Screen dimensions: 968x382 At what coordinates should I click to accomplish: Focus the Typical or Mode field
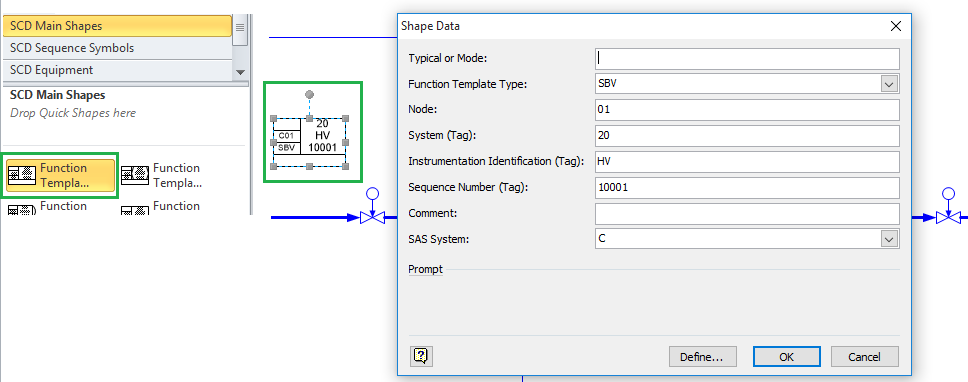pyautogui.click(x=747, y=59)
